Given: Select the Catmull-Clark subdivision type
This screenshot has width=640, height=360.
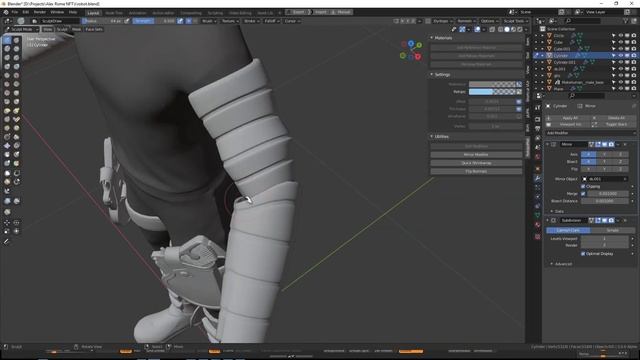Looking at the screenshot, I should [x=568, y=230].
